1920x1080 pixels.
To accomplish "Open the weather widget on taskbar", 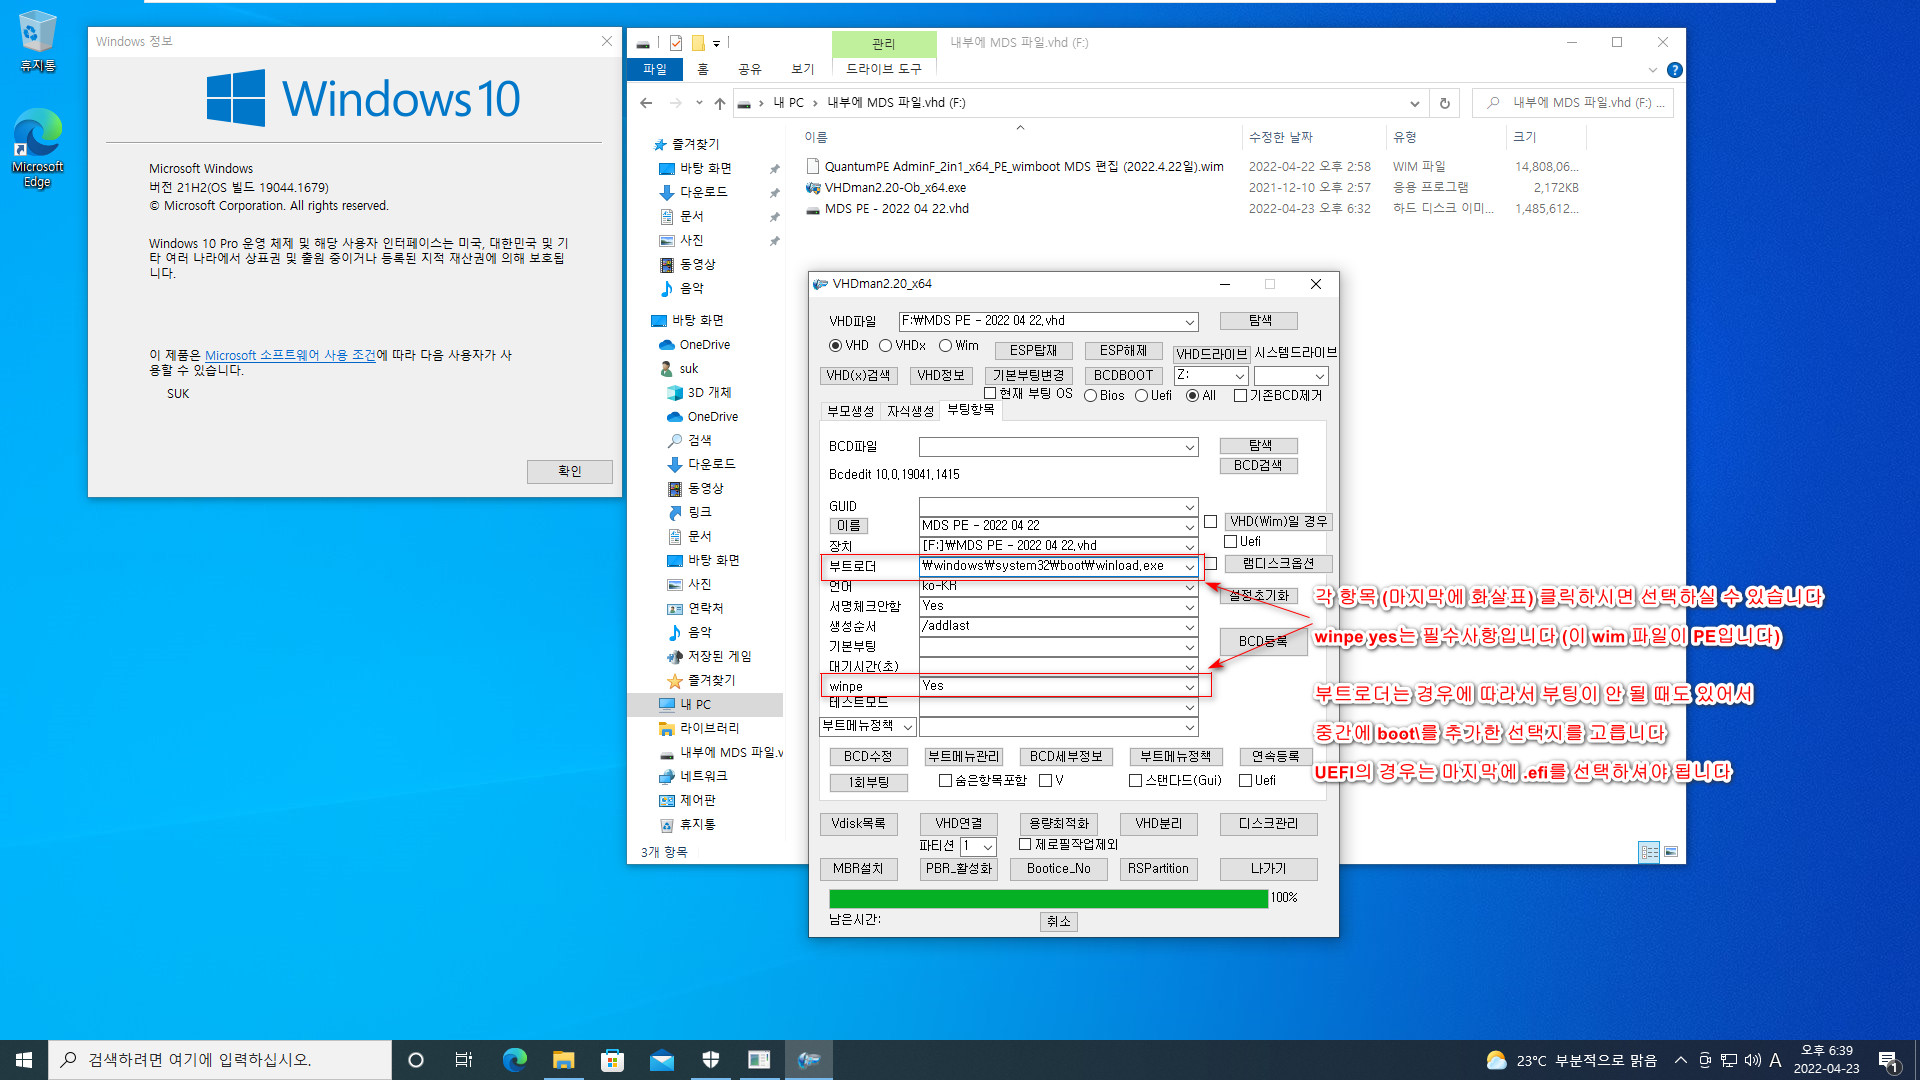I will [1571, 1060].
